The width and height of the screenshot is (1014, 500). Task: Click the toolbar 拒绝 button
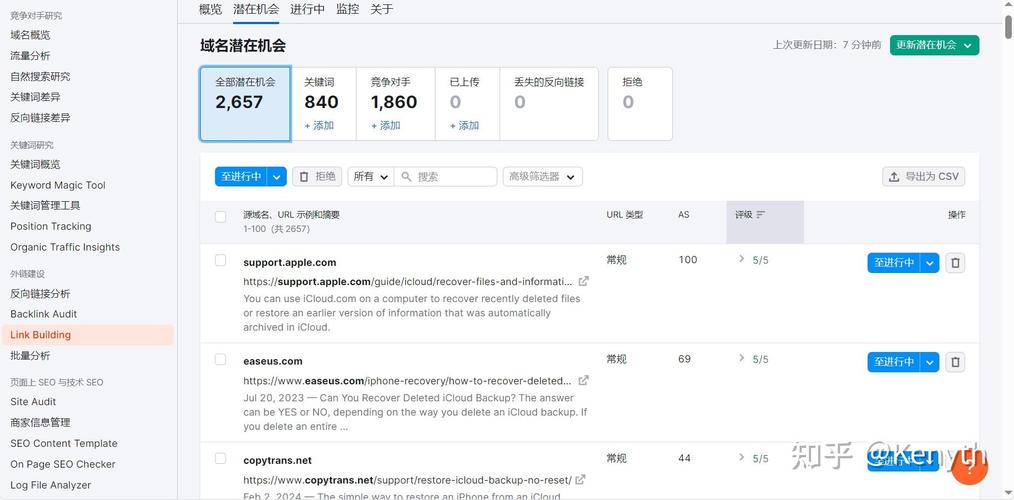pos(317,177)
